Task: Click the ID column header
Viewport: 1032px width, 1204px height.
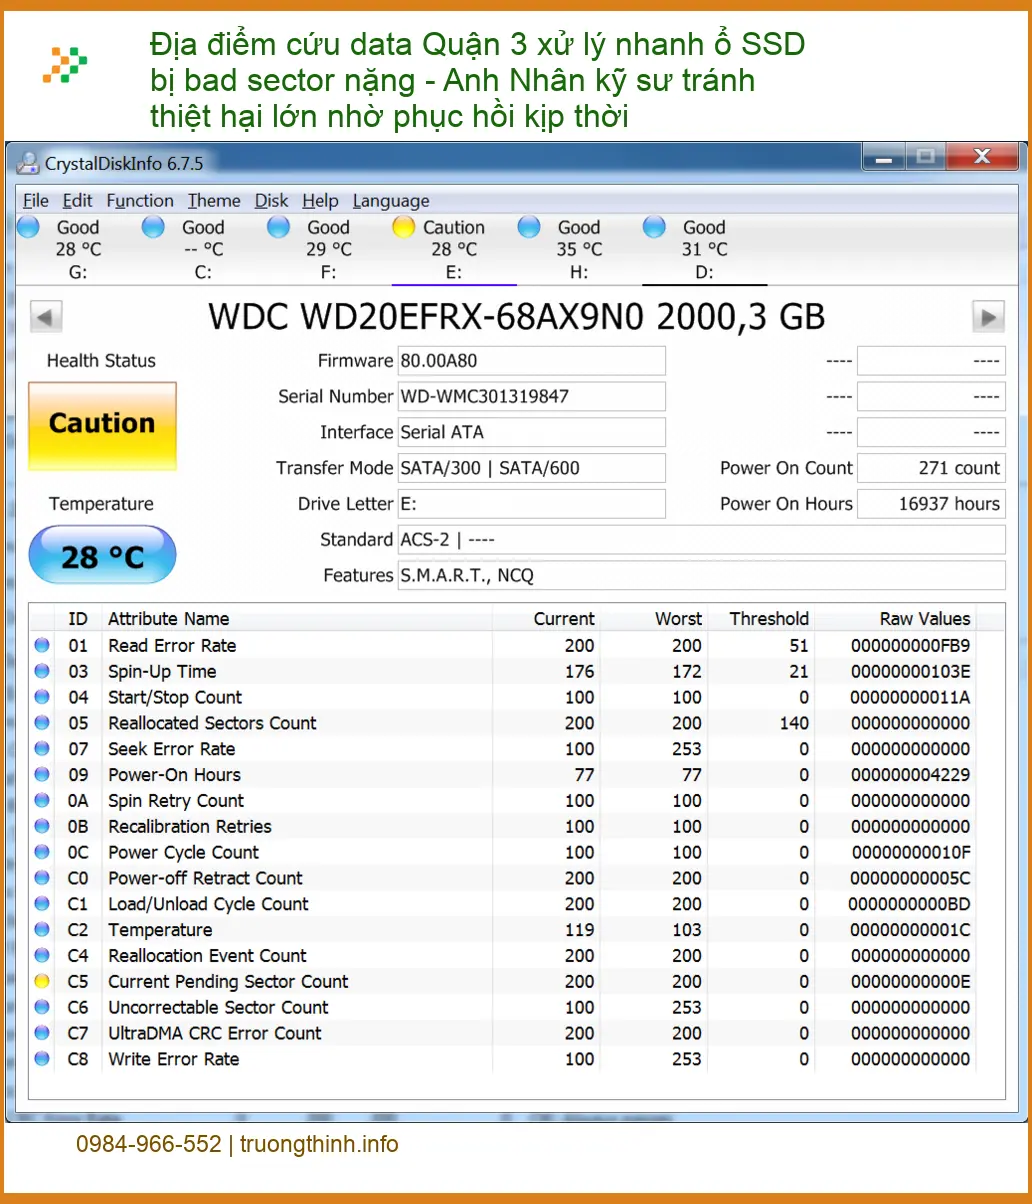Action: coord(78,618)
